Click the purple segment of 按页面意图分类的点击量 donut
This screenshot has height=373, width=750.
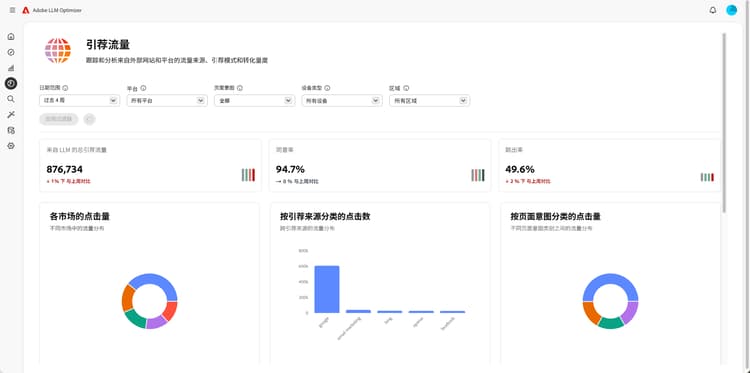631,313
